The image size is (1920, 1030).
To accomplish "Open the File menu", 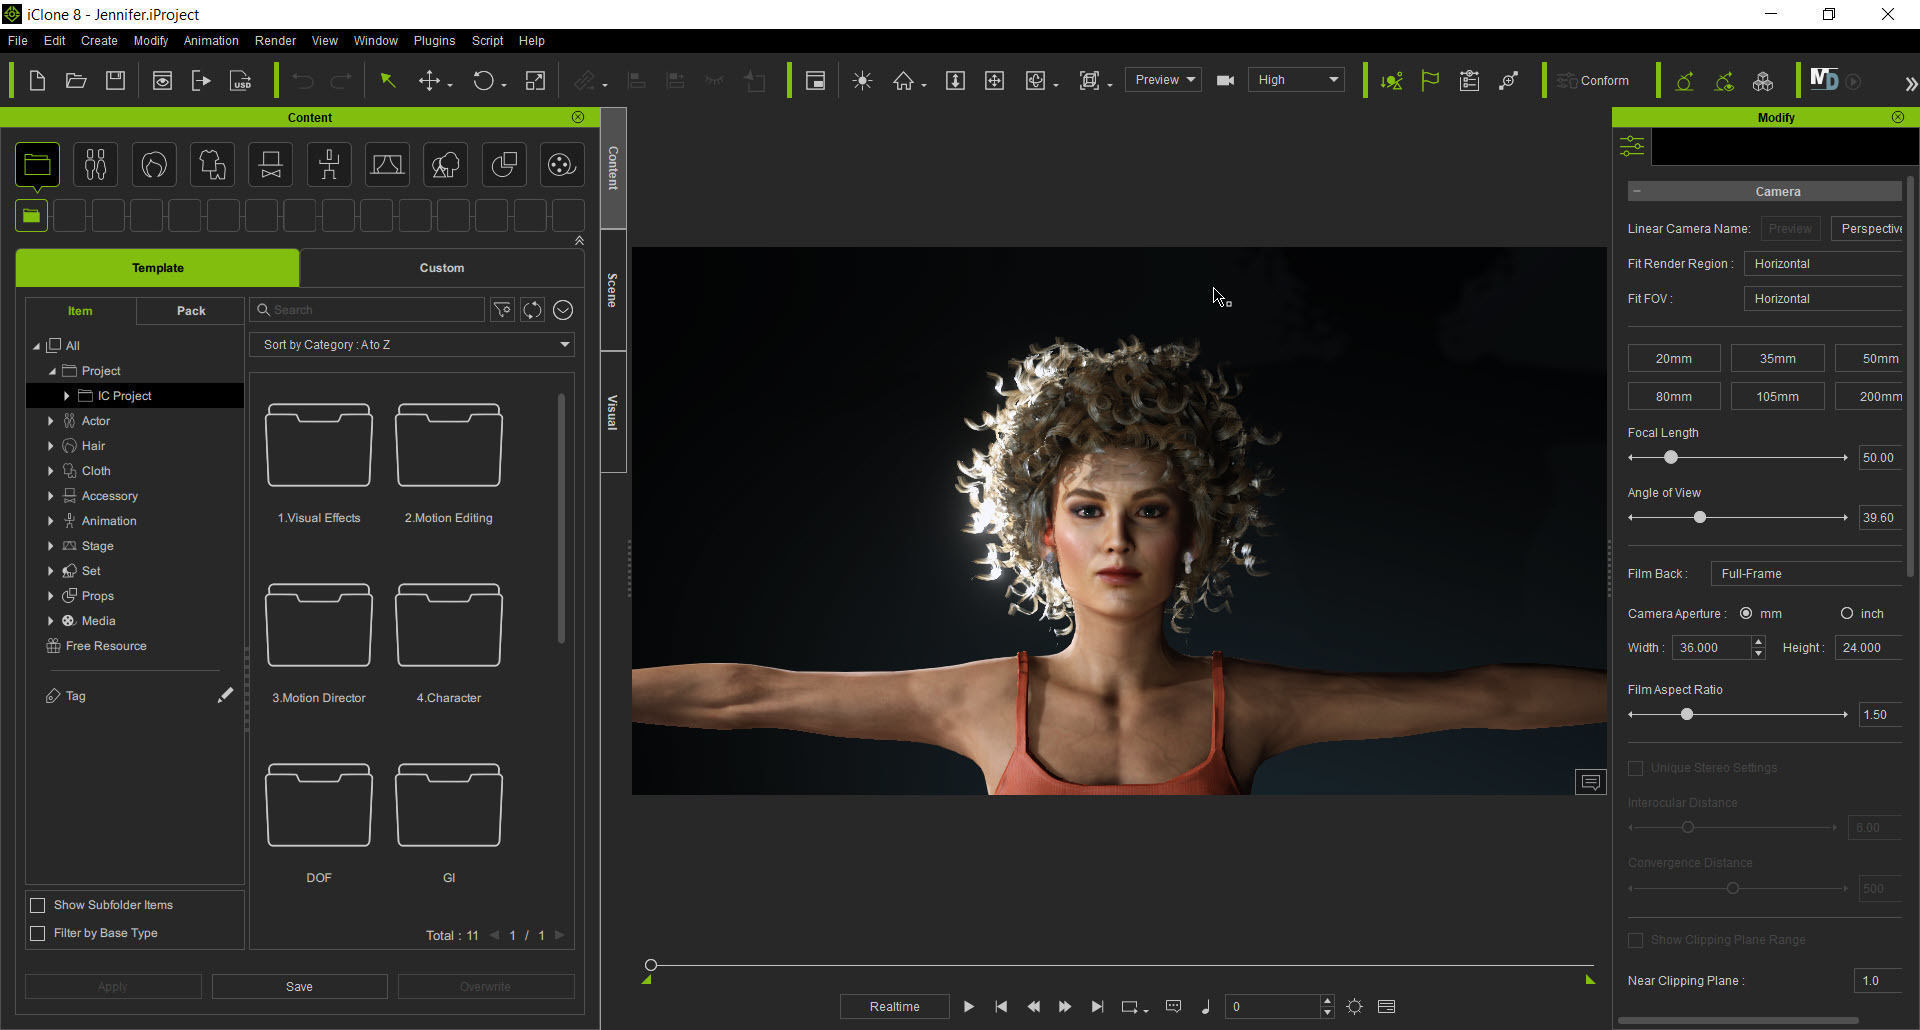I will coord(17,41).
